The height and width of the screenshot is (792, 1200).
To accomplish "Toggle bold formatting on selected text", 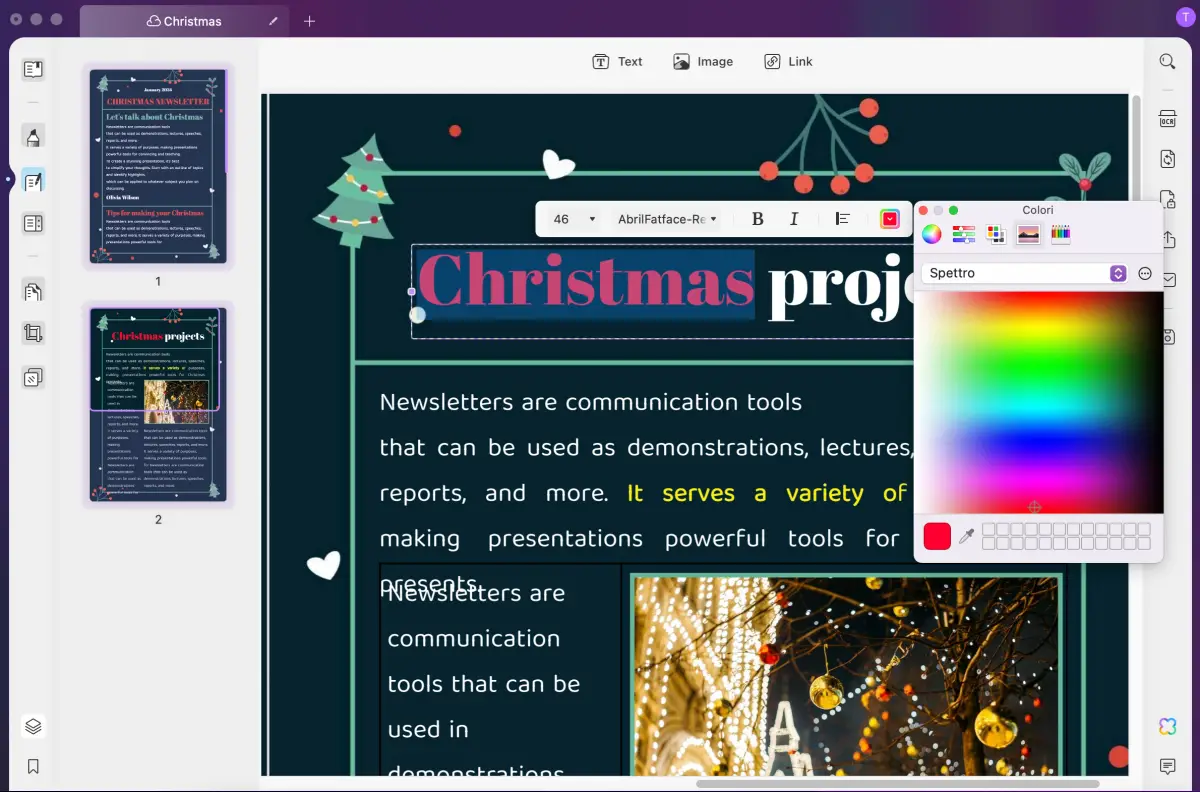I will pos(757,219).
